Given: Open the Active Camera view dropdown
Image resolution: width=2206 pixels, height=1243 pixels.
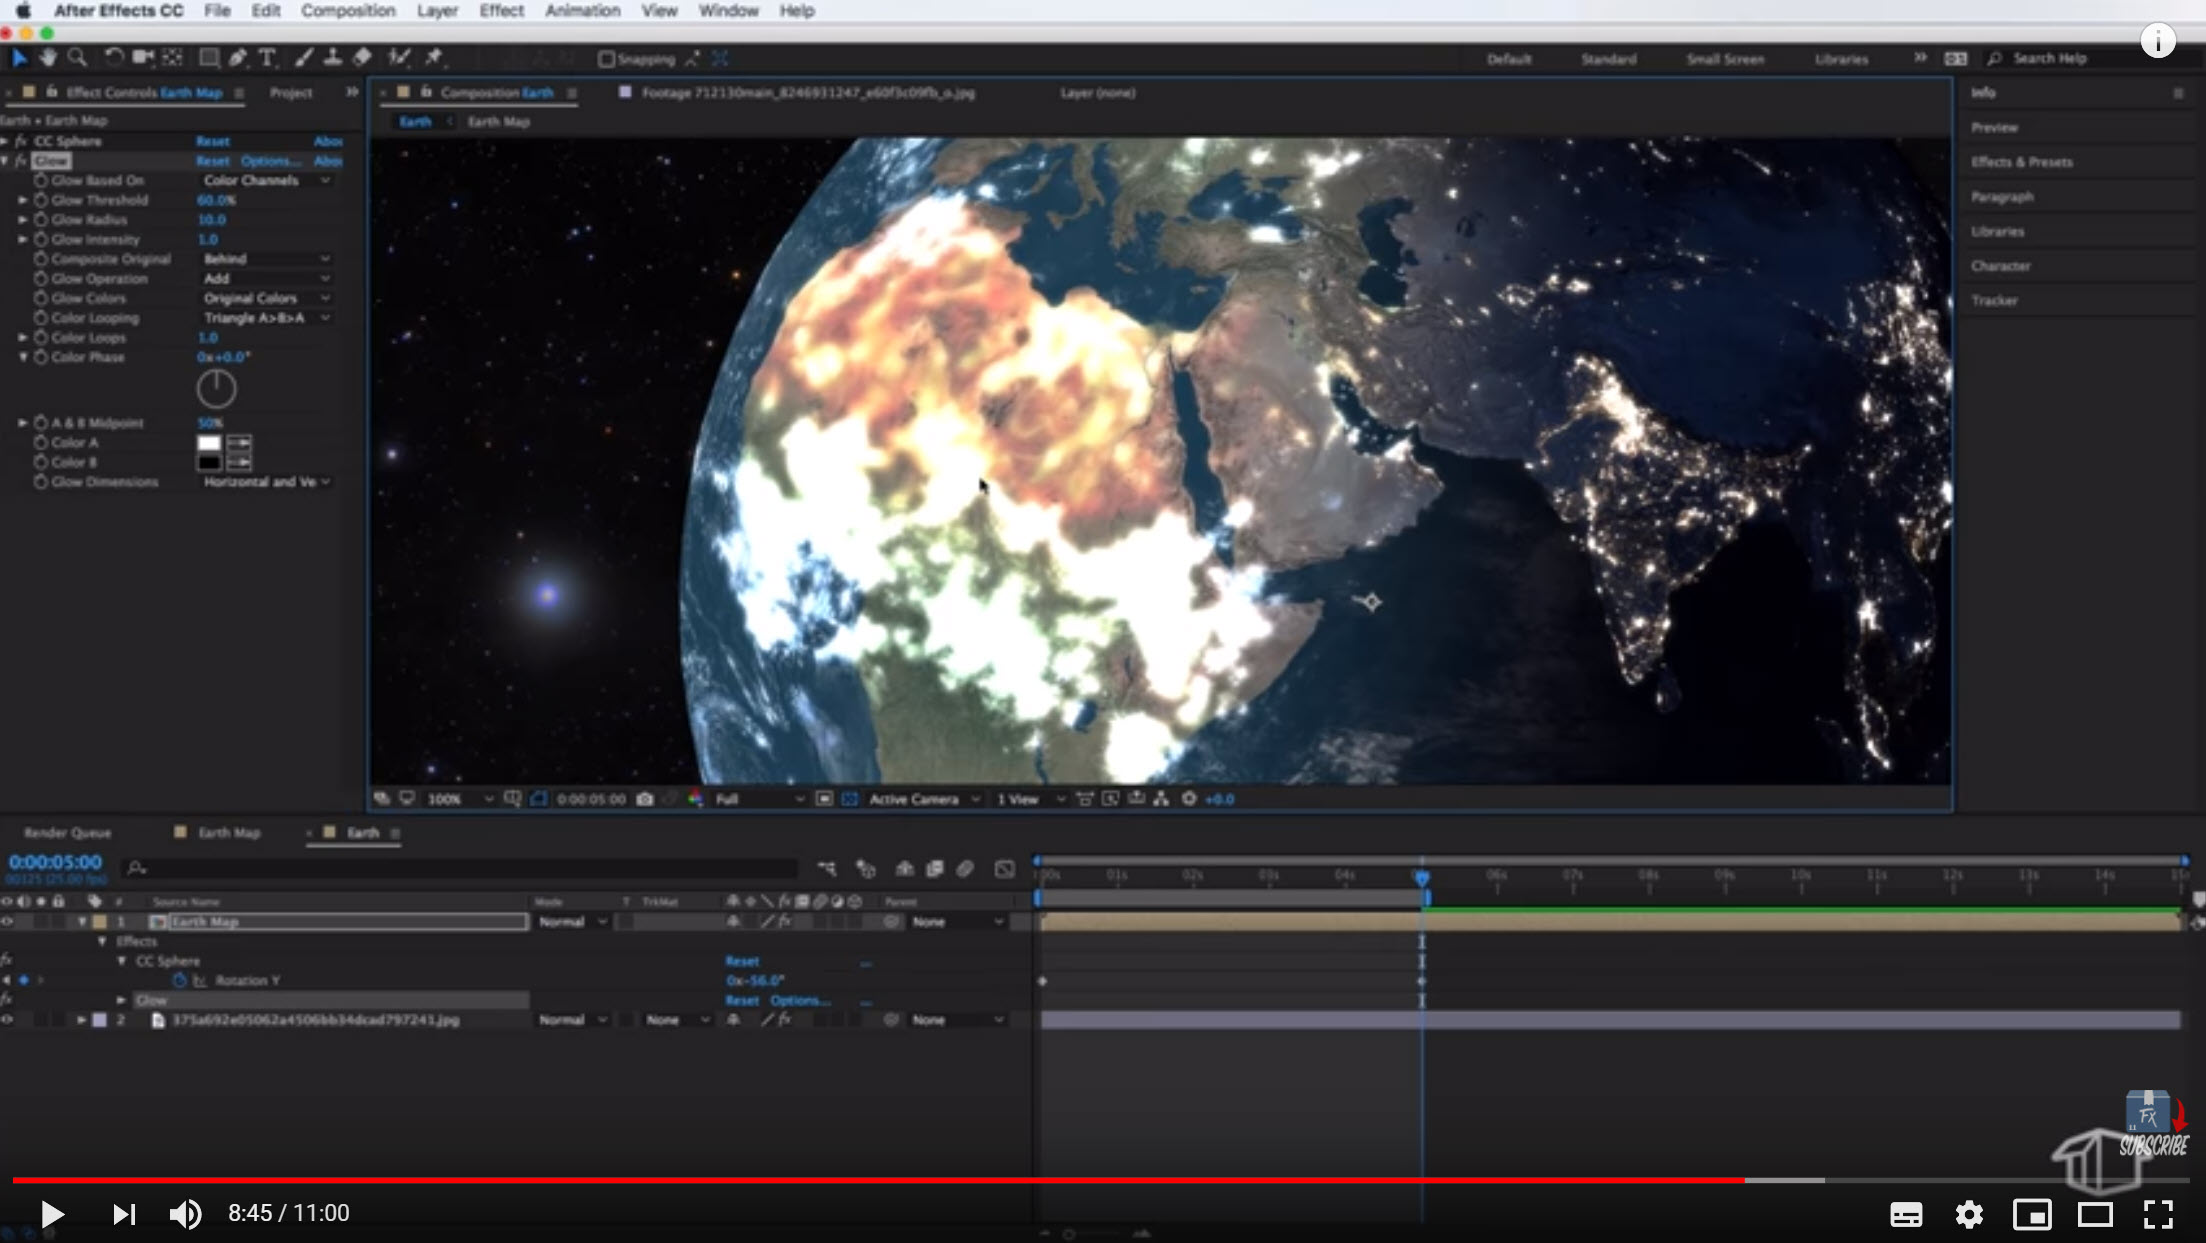Looking at the screenshot, I should (924, 799).
